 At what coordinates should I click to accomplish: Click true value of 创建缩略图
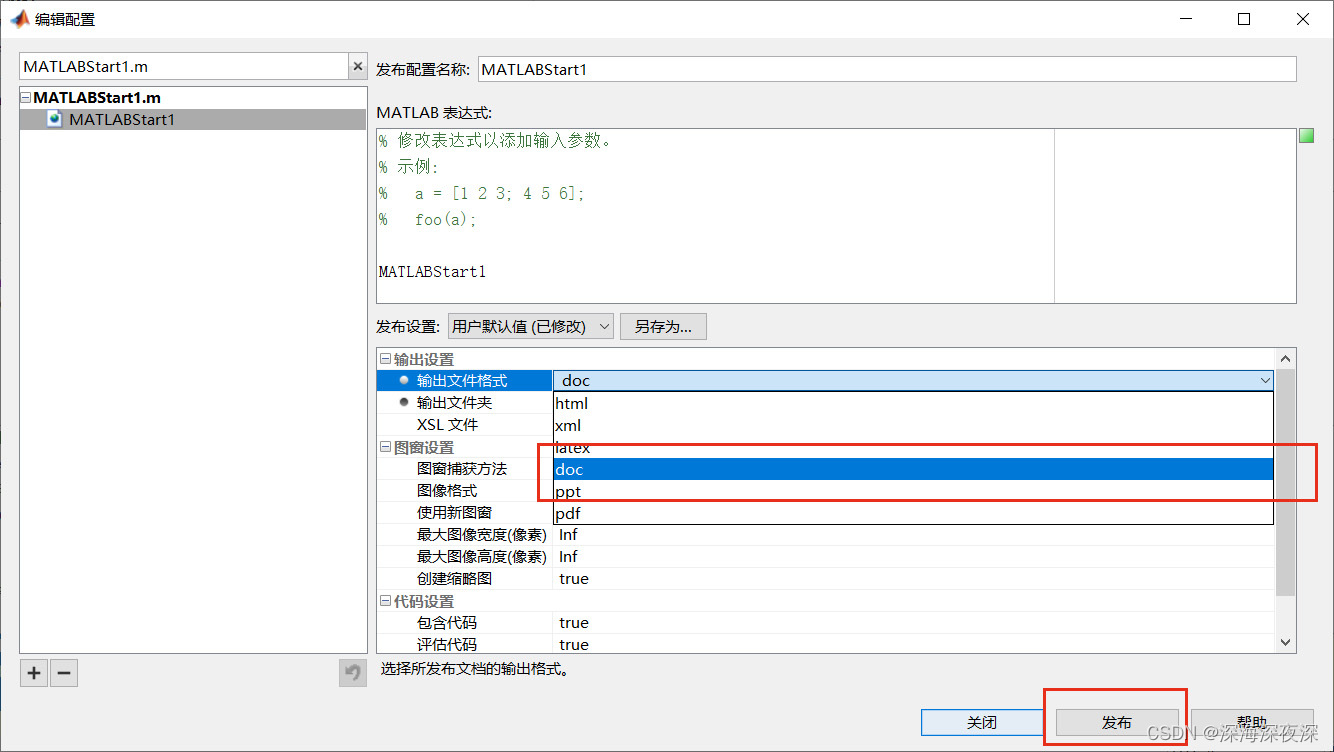pyautogui.click(x=574, y=578)
